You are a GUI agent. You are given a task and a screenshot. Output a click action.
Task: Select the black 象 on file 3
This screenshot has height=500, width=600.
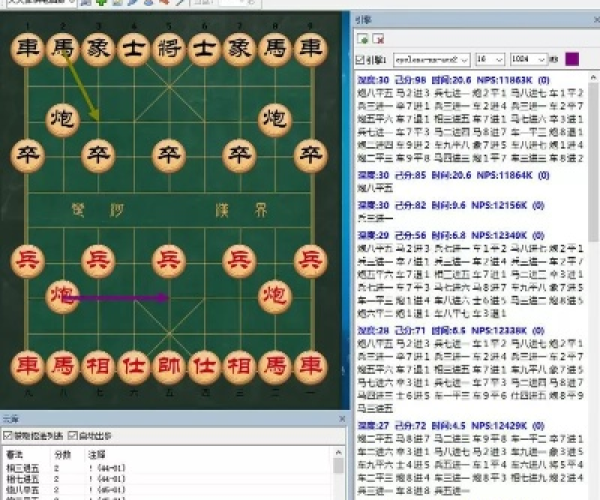[x=98, y=49]
